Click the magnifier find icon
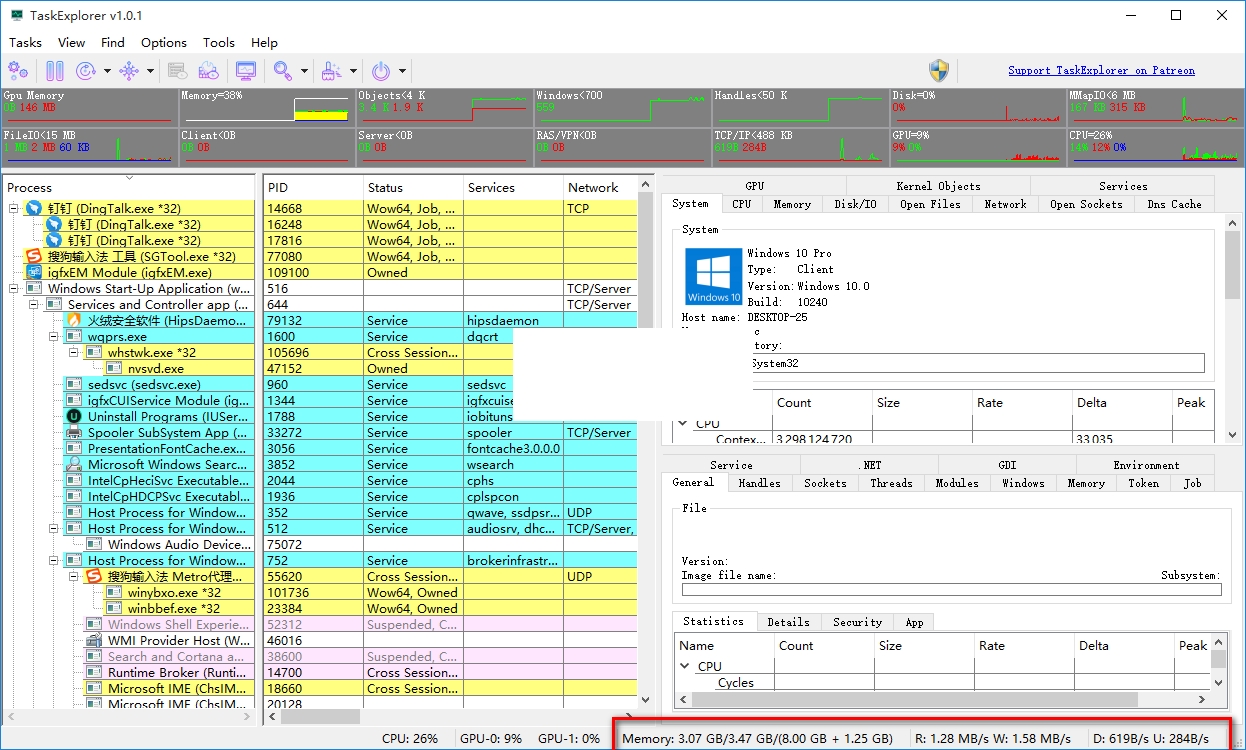 [283, 71]
